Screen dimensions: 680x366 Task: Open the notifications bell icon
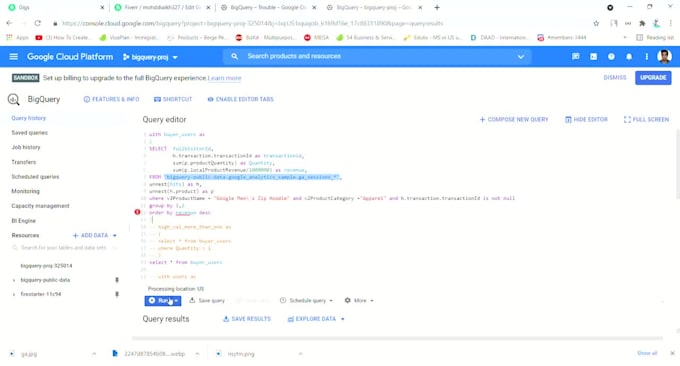[629, 57]
